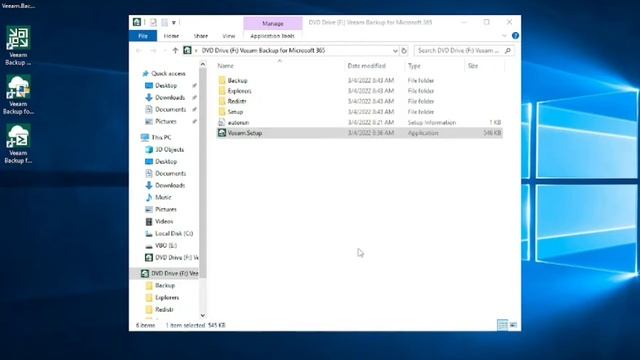Screen dimensions: 640x360
Task: Open the File menu tab
Action: 143,36
